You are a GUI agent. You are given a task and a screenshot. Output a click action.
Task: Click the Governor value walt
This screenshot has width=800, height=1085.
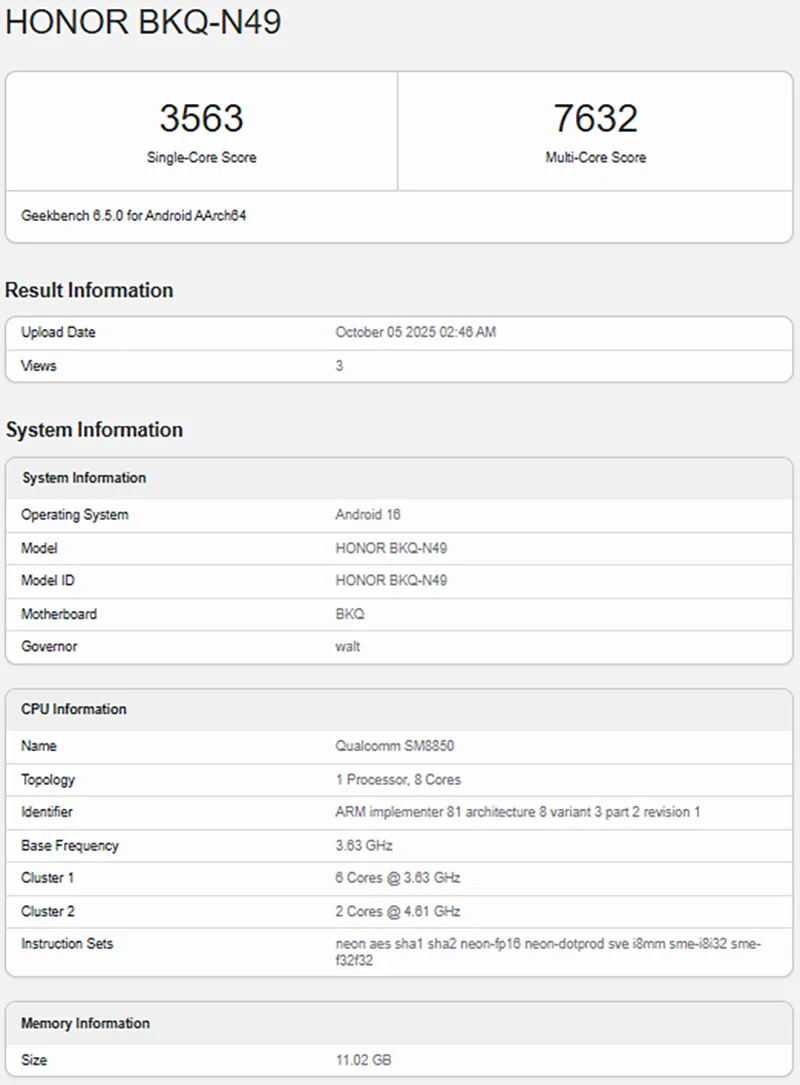pos(347,647)
